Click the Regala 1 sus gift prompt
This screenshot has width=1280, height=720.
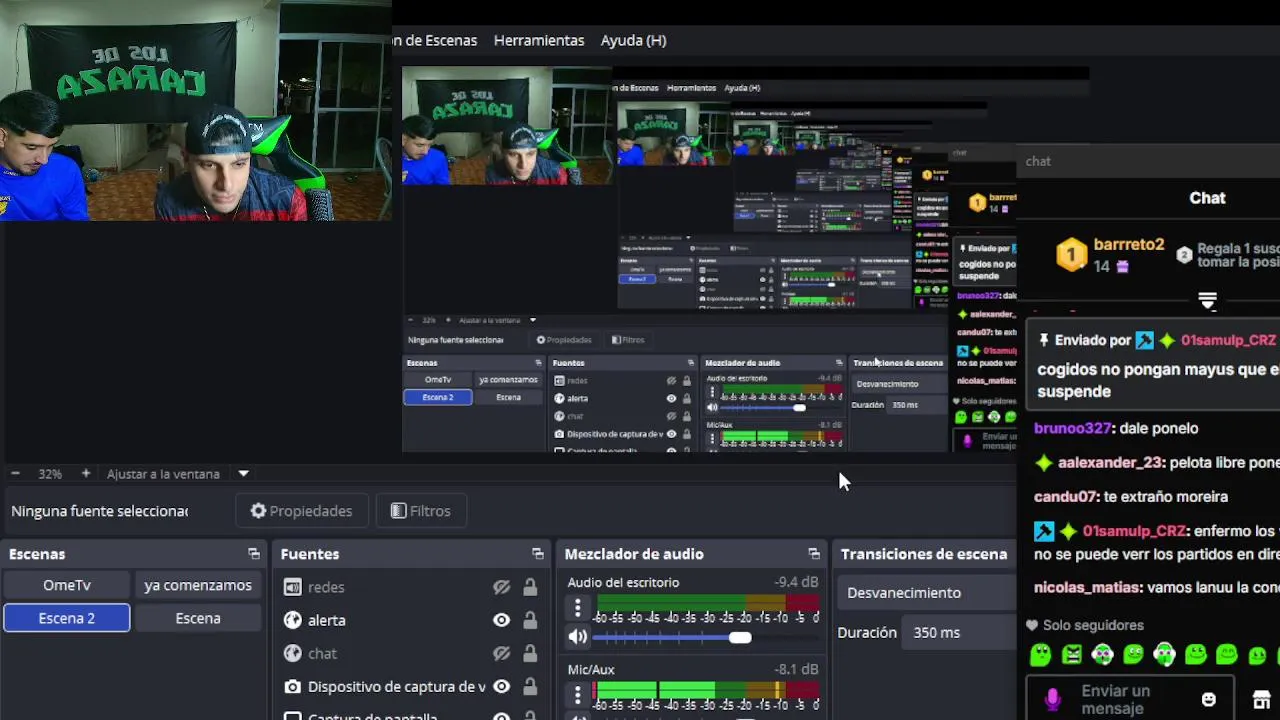[1239, 255]
